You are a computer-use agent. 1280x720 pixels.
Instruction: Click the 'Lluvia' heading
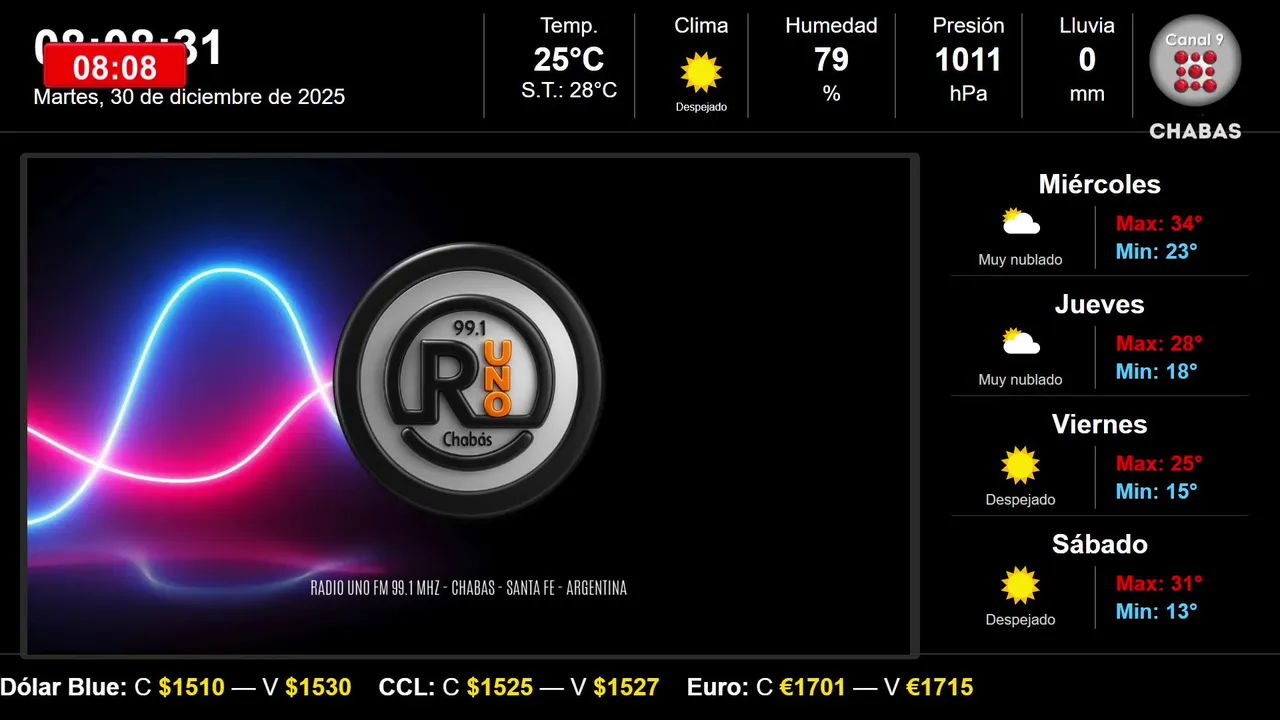pyautogui.click(x=1087, y=26)
